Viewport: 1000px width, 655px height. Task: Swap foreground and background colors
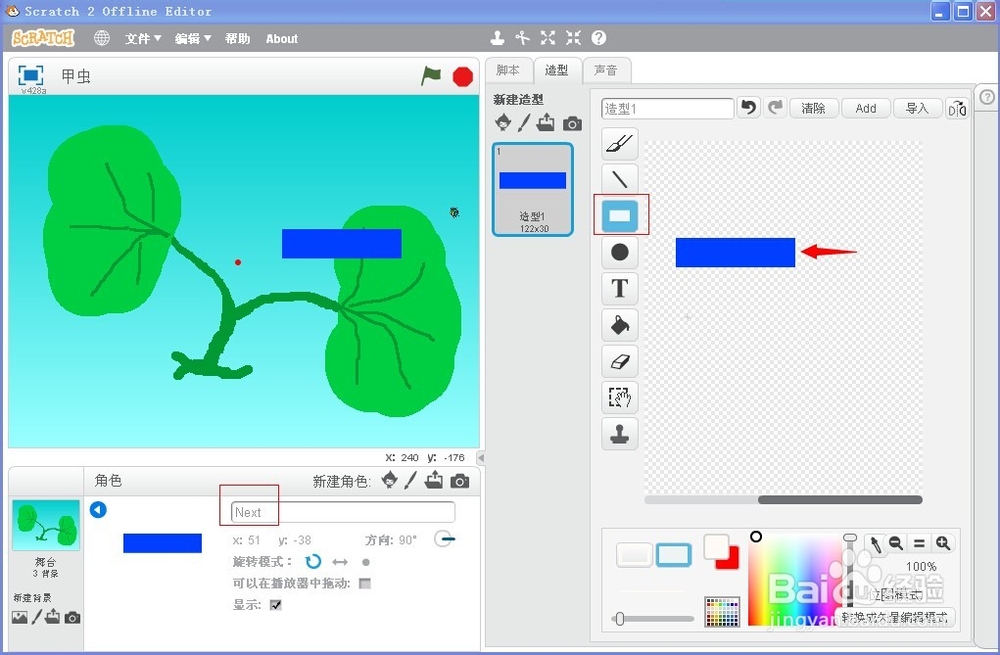pyautogui.click(x=721, y=551)
